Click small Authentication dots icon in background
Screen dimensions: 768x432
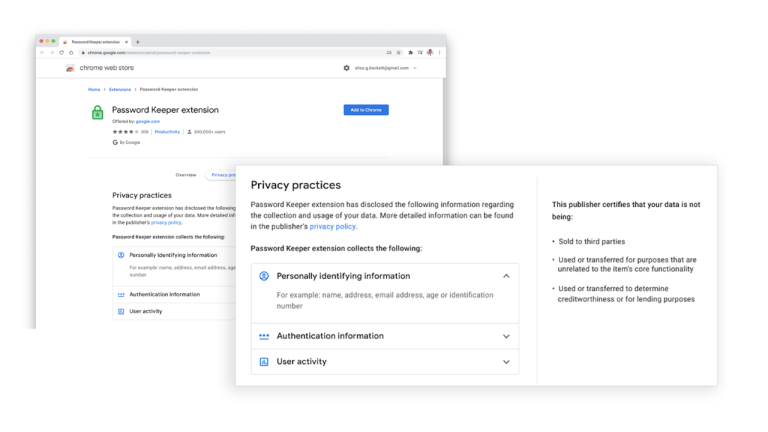121,295
